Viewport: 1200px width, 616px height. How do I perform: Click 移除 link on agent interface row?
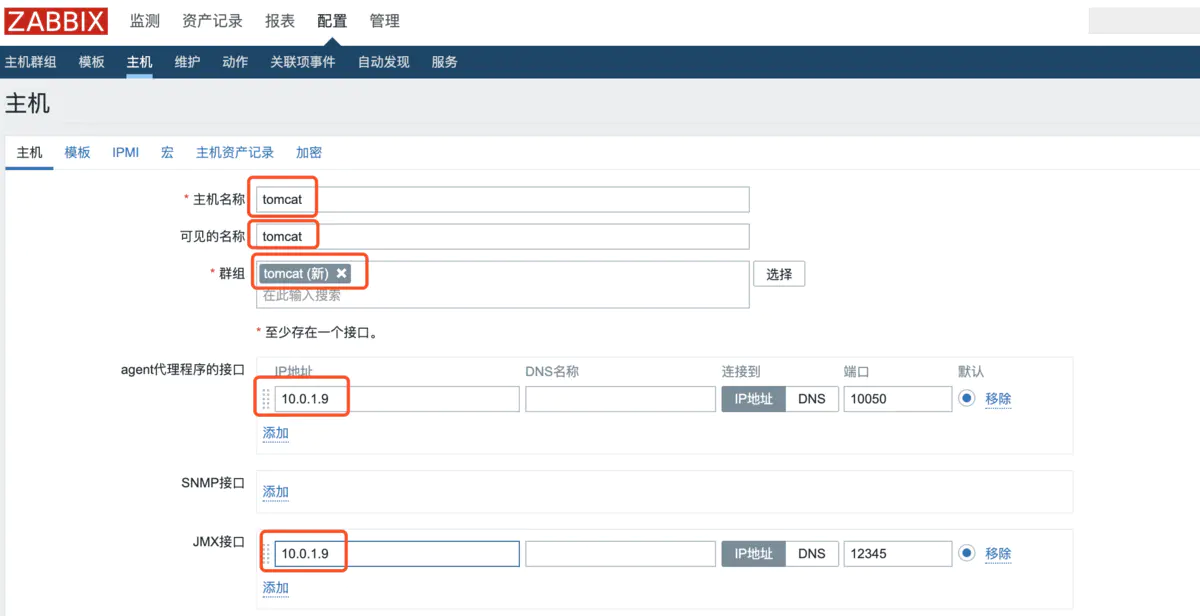[x=998, y=399]
